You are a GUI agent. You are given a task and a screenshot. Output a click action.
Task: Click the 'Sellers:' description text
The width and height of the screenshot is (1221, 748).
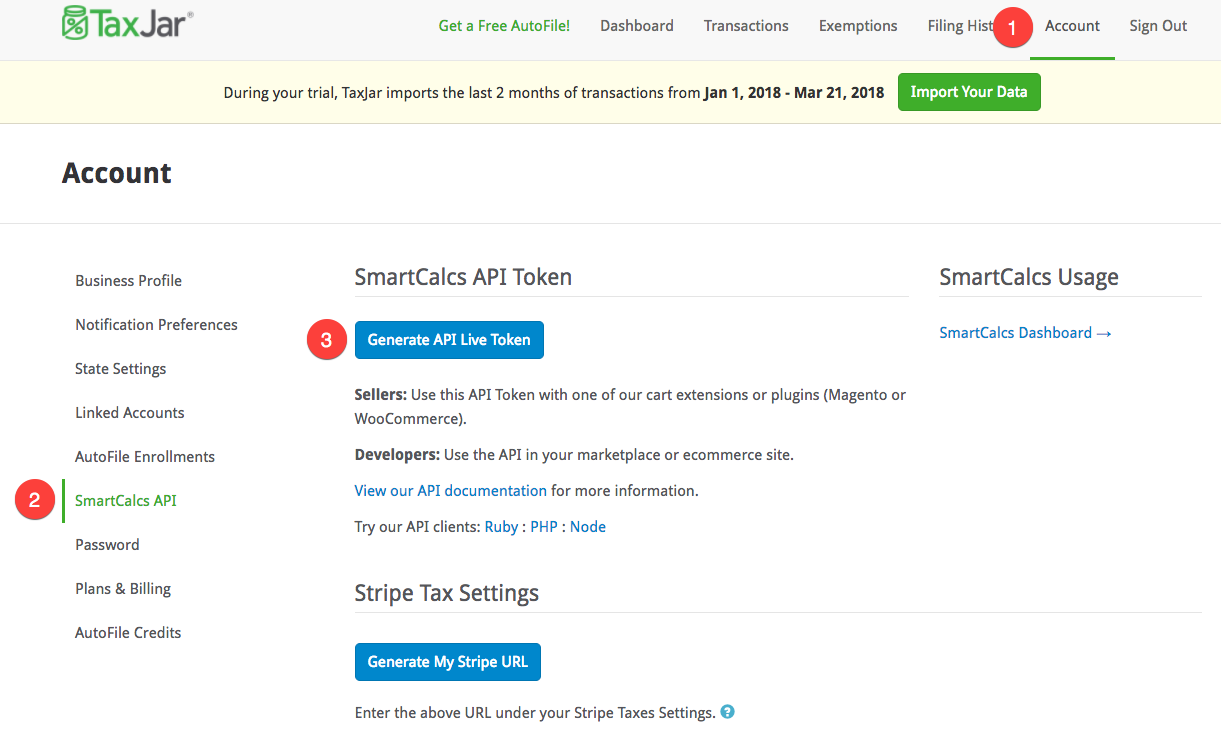click(x=630, y=406)
